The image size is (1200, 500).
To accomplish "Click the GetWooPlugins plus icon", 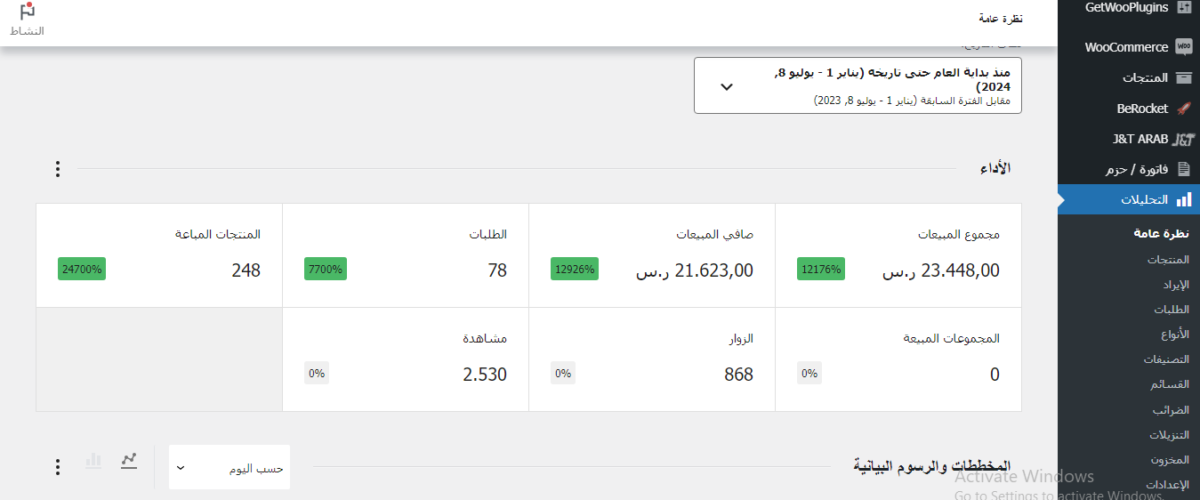I will coord(1184,8).
